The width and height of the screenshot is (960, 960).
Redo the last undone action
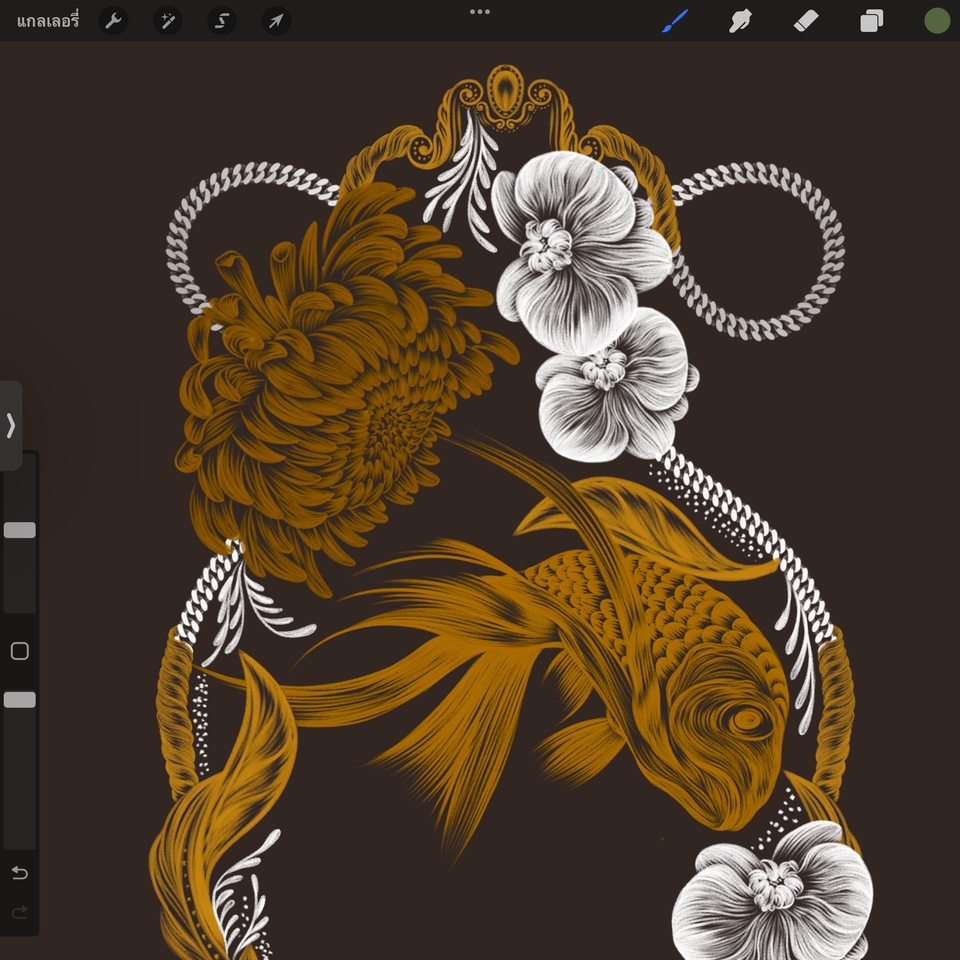(20, 912)
